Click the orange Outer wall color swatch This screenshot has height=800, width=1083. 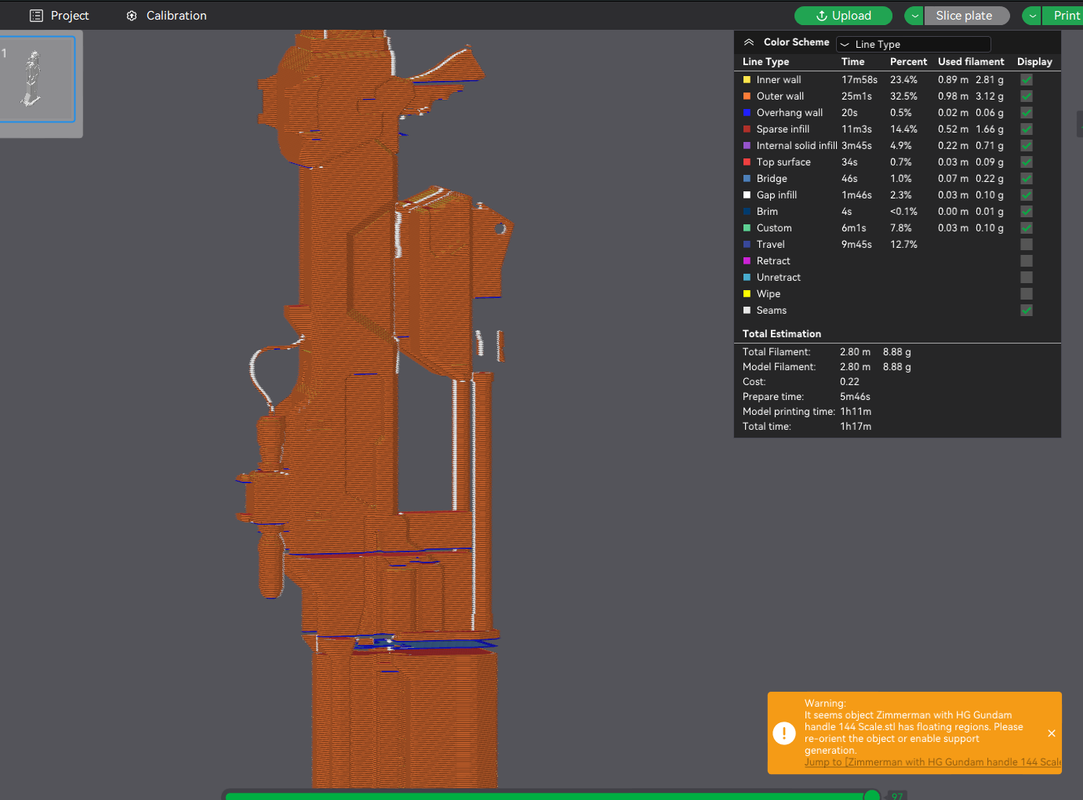[x=747, y=96]
